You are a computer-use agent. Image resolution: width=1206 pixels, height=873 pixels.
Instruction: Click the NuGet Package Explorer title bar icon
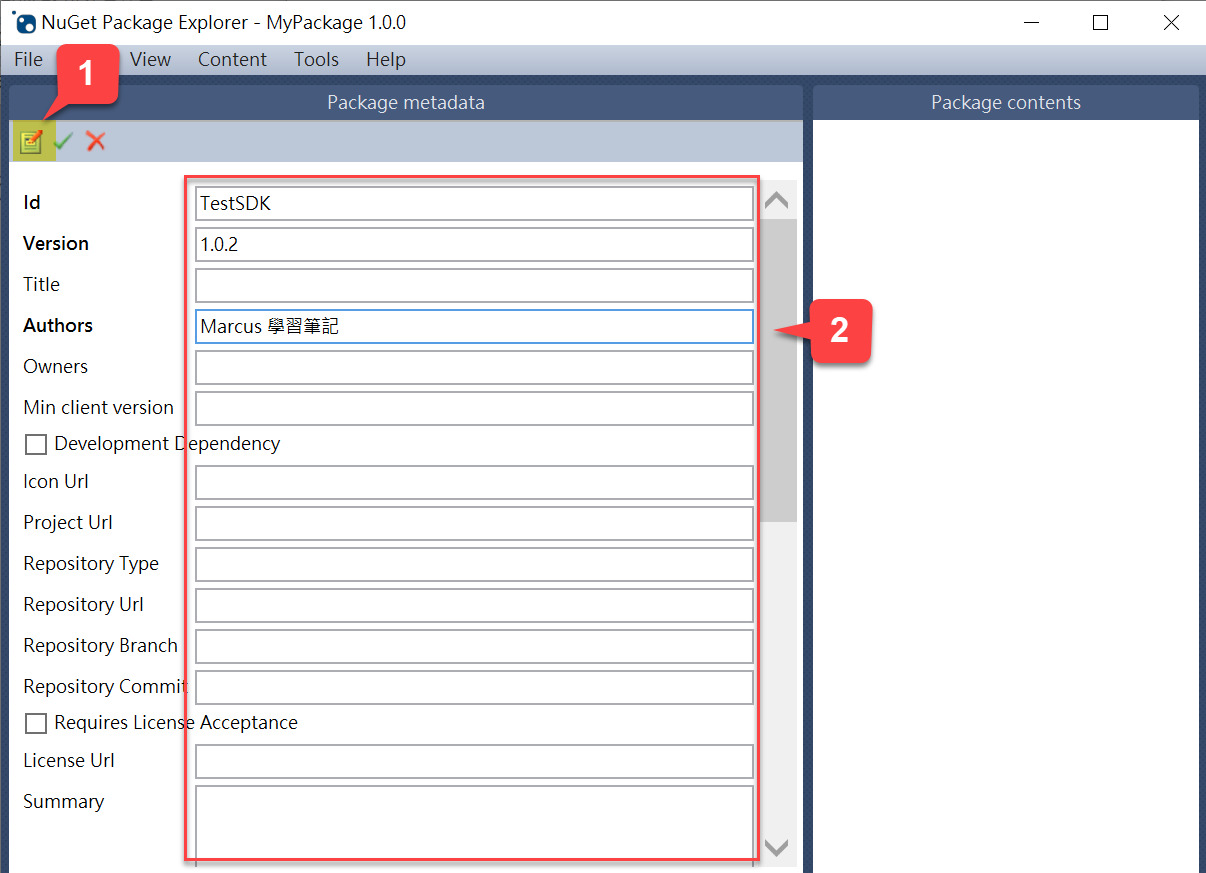coord(24,21)
